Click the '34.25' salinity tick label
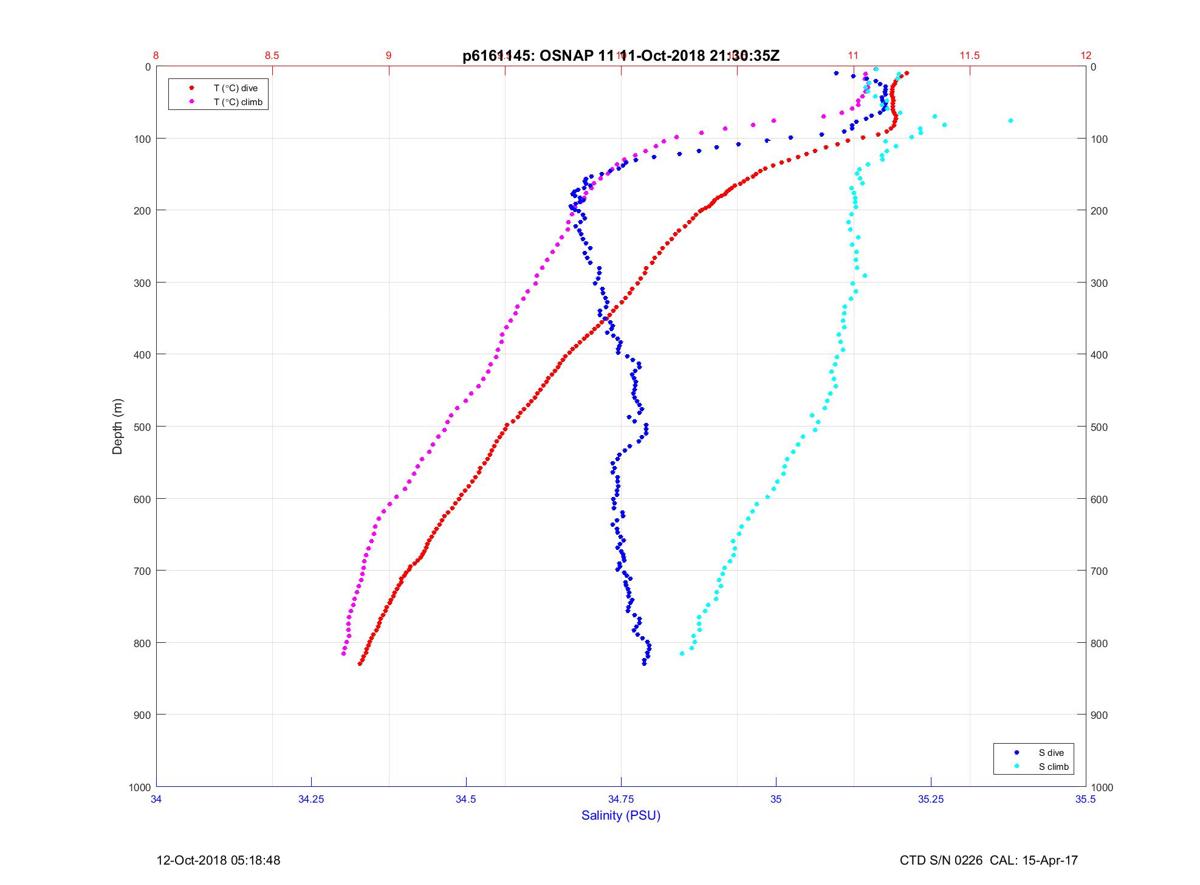This screenshot has height=885, width=1200. pyautogui.click(x=311, y=799)
